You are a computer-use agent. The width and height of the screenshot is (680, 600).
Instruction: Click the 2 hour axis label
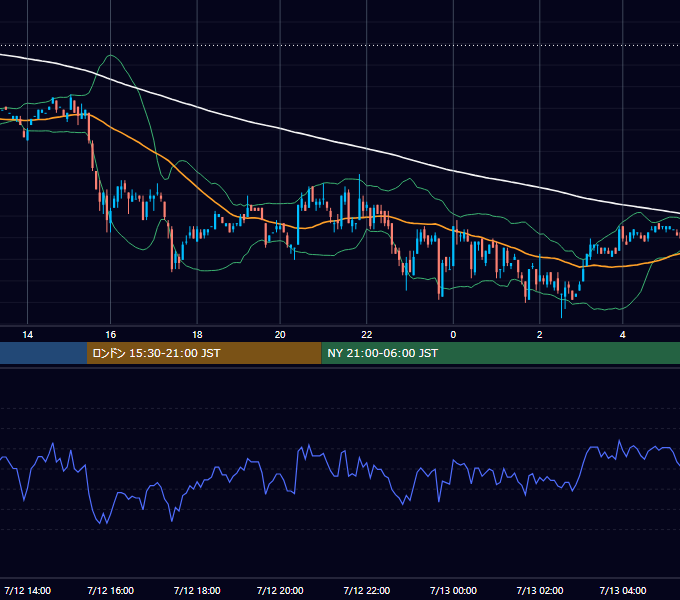(x=539, y=334)
